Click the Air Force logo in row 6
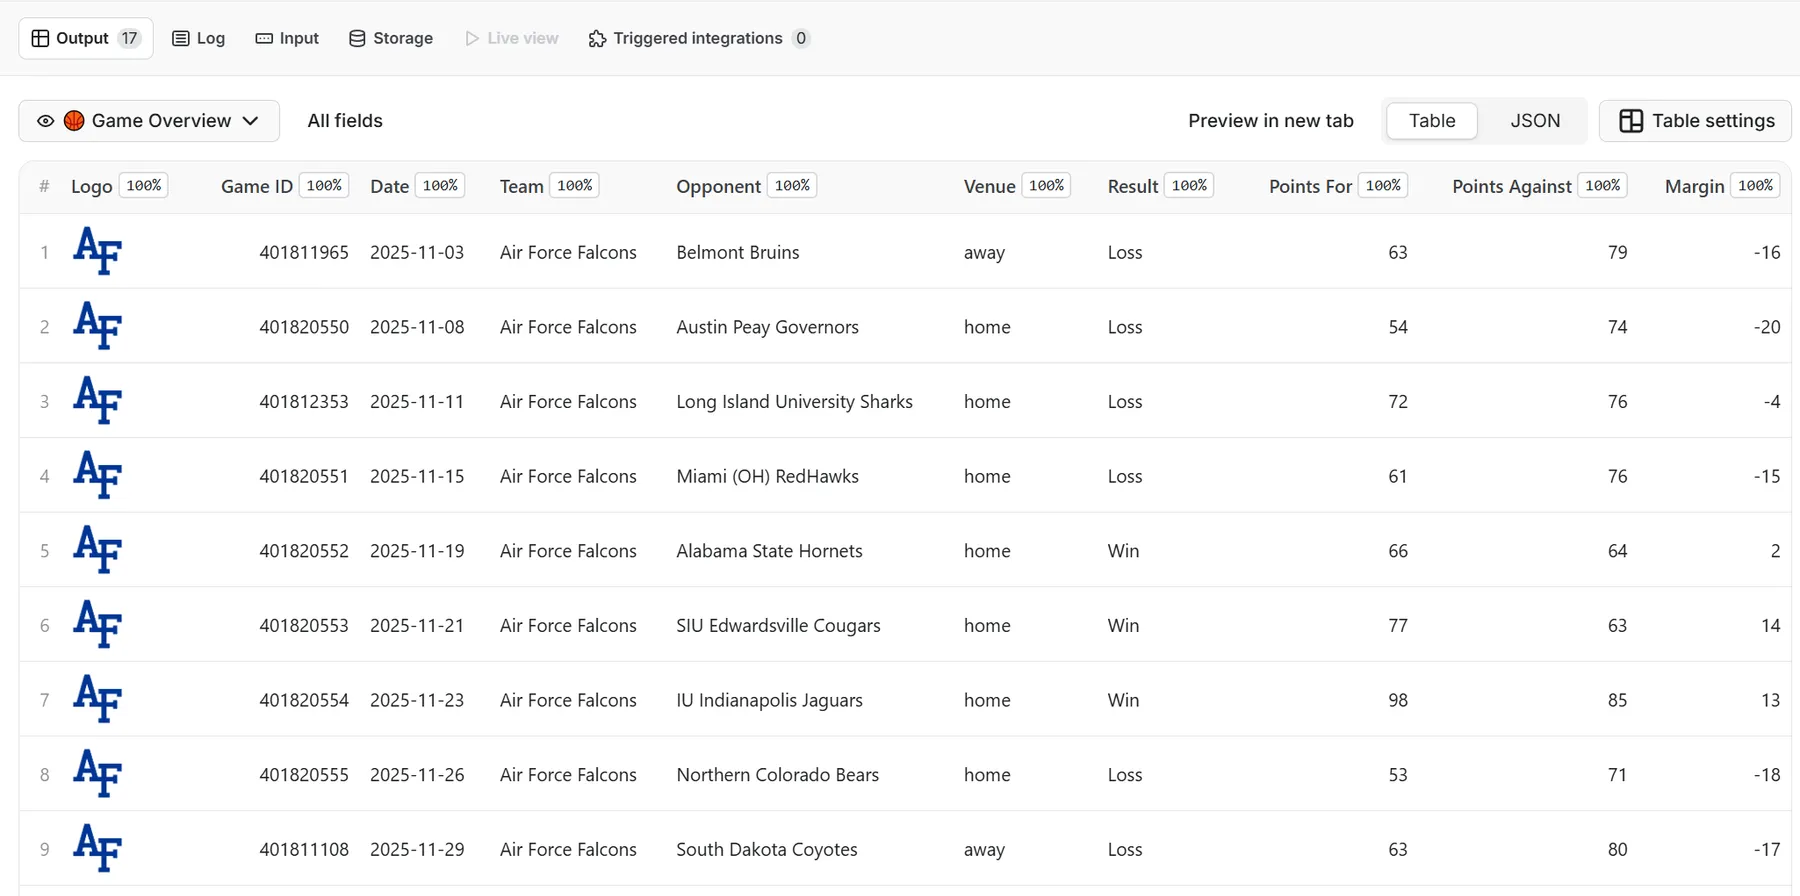The image size is (1800, 896). click(x=98, y=625)
